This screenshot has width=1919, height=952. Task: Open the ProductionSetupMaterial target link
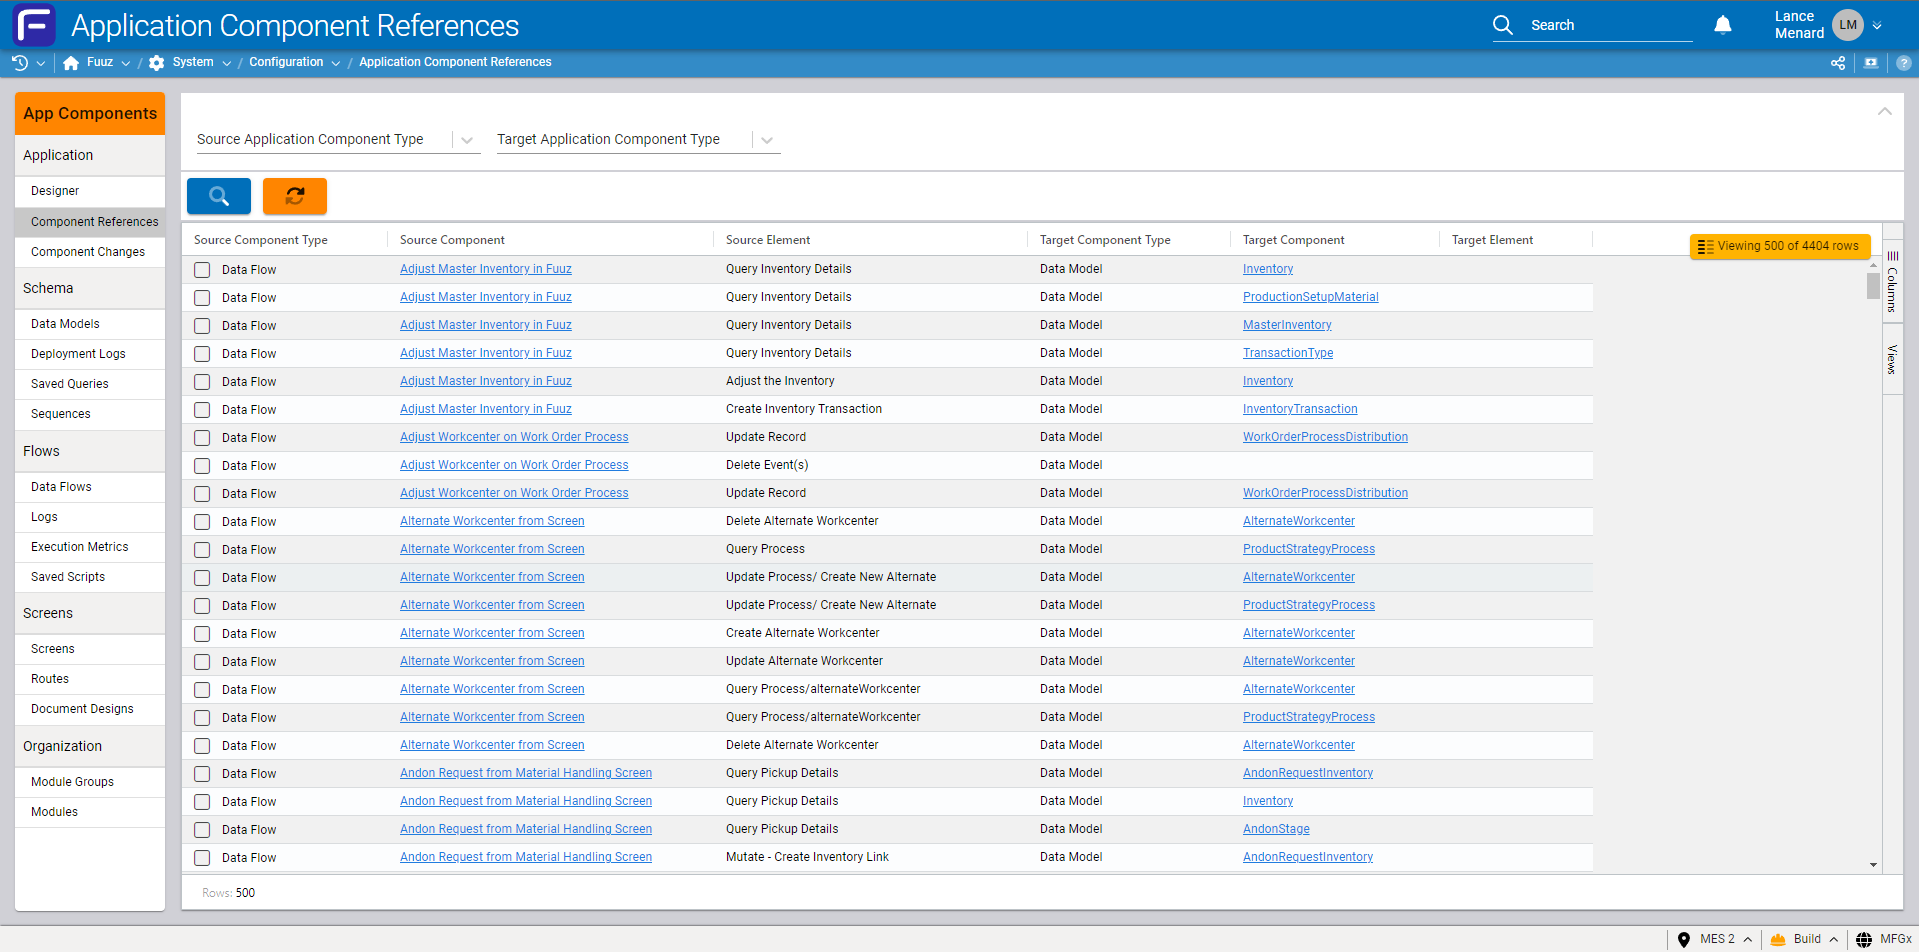pos(1310,297)
